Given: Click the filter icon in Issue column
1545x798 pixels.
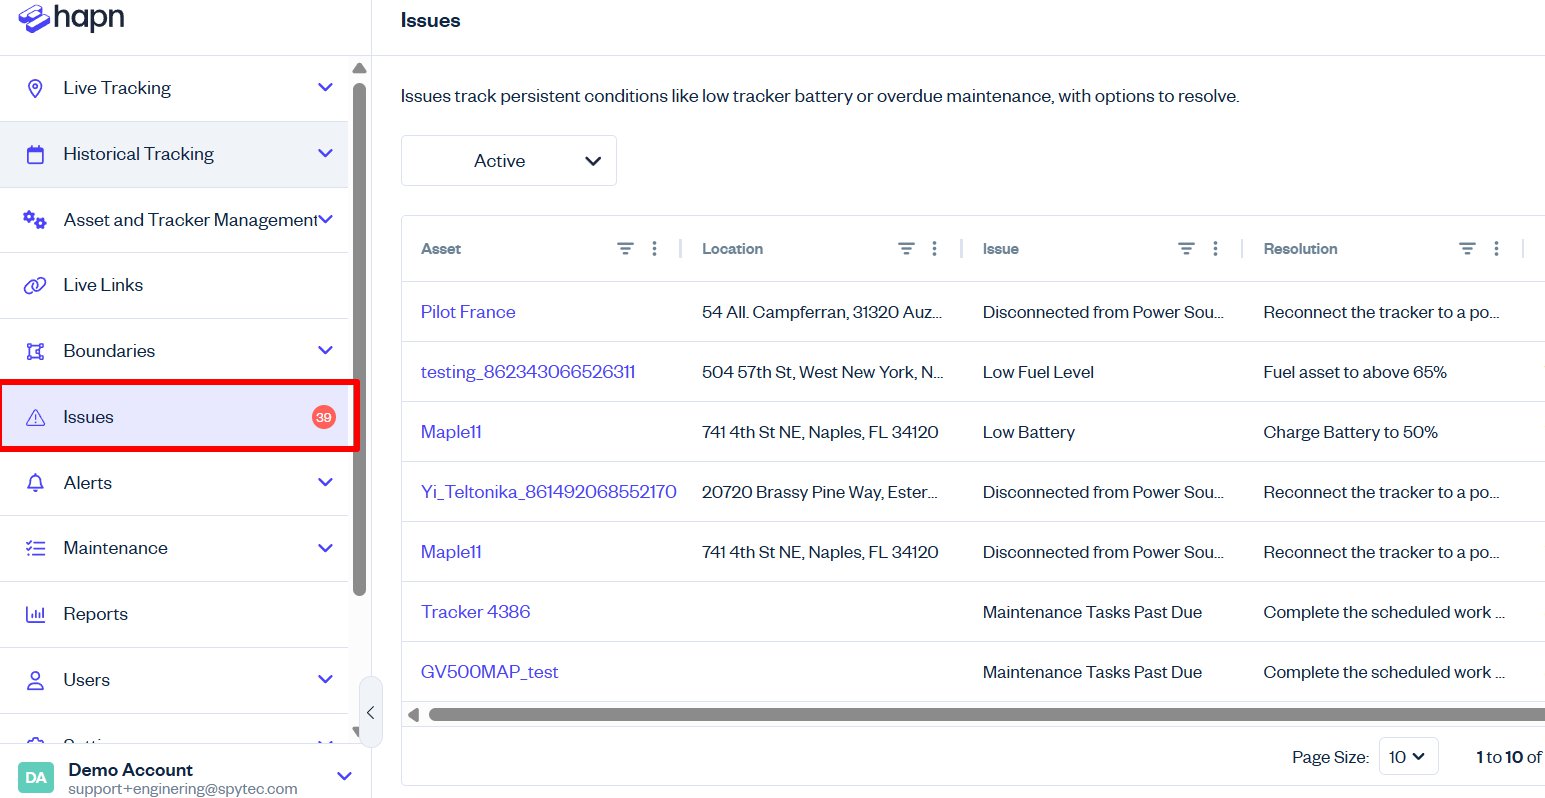Looking at the screenshot, I should coord(1186,249).
